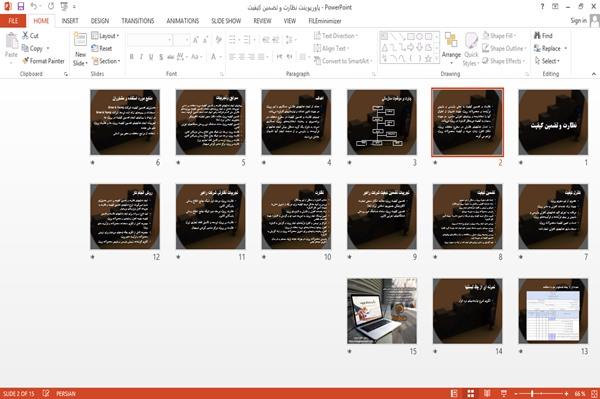
Task: Switch to the TRANSITIONS tab
Action: [138, 21]
